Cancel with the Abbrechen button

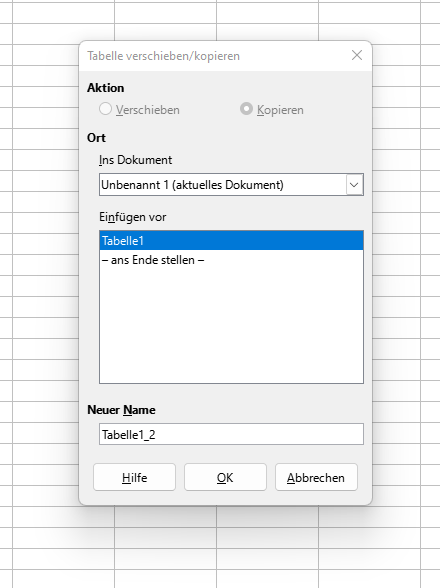point(316,477)
